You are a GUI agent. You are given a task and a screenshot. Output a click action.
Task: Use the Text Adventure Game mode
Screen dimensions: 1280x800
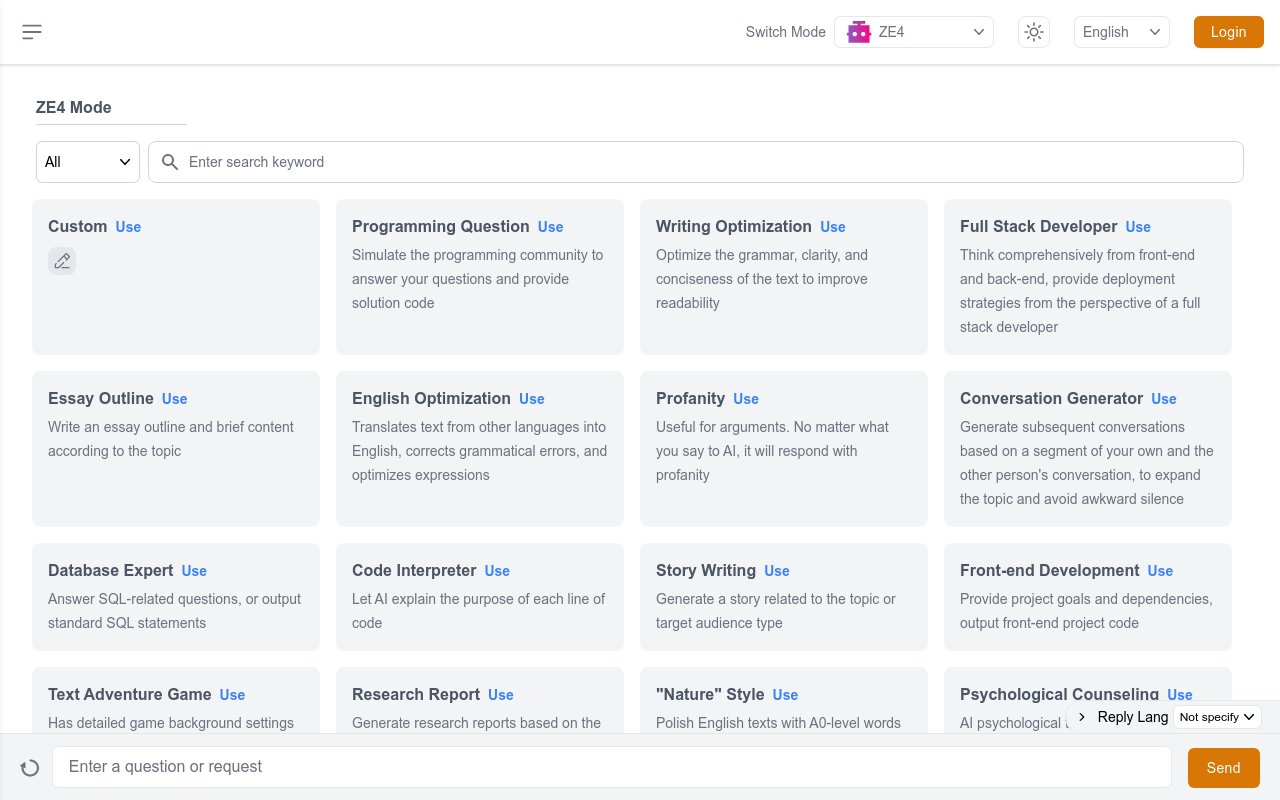point(232,695)
